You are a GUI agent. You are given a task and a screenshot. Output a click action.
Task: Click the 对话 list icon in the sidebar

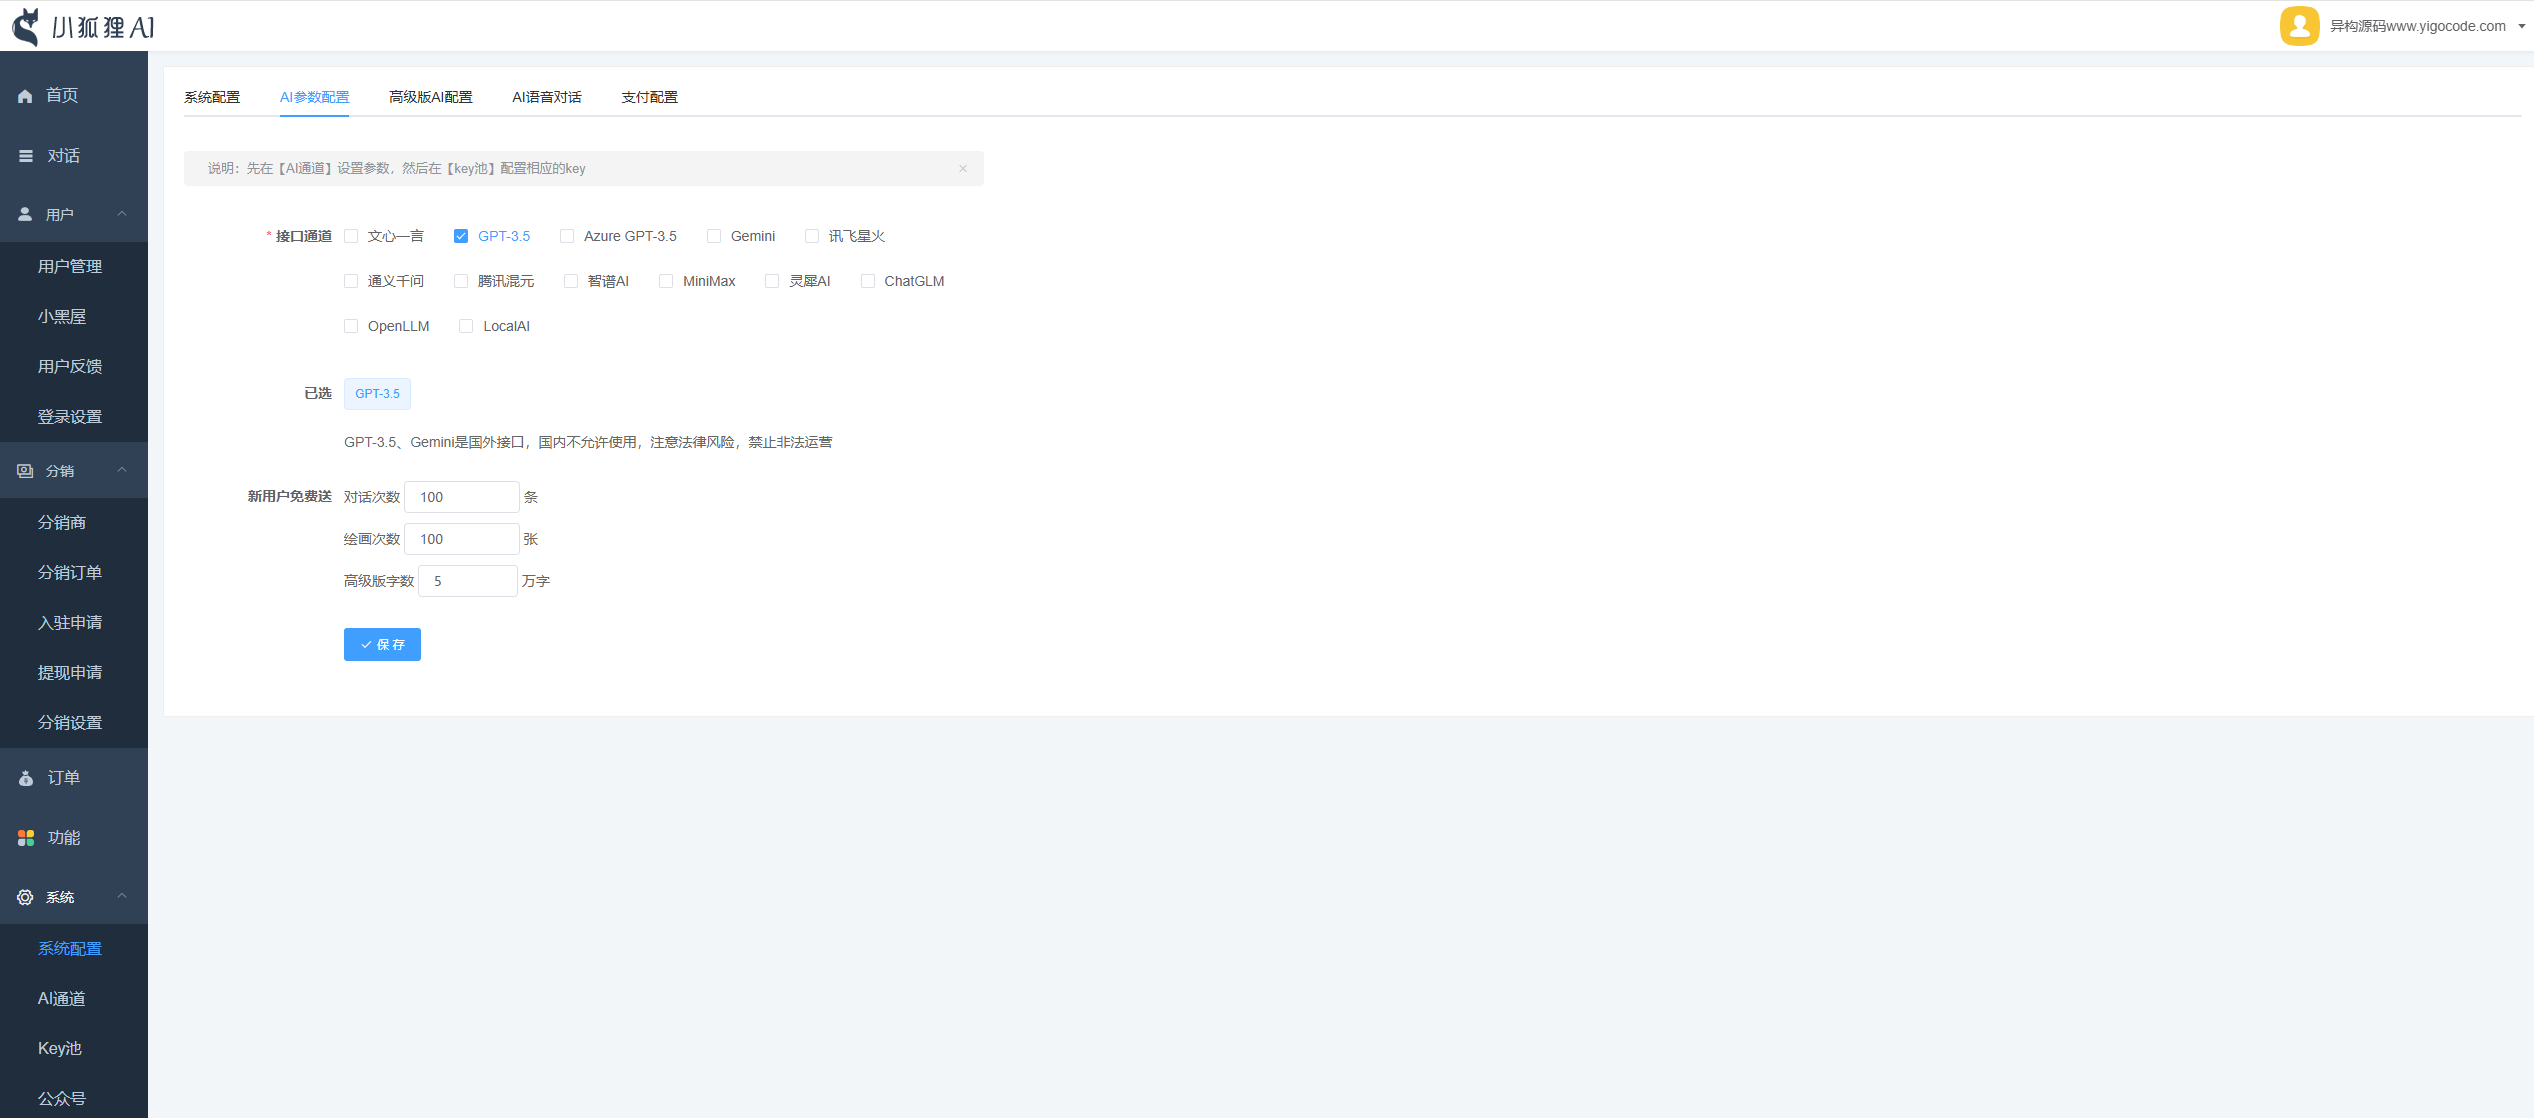tap(26, 156)
